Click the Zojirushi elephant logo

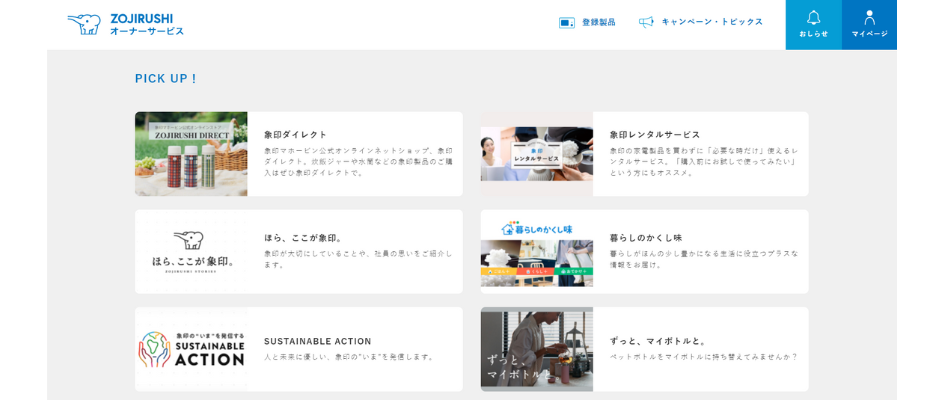[84, 24]
